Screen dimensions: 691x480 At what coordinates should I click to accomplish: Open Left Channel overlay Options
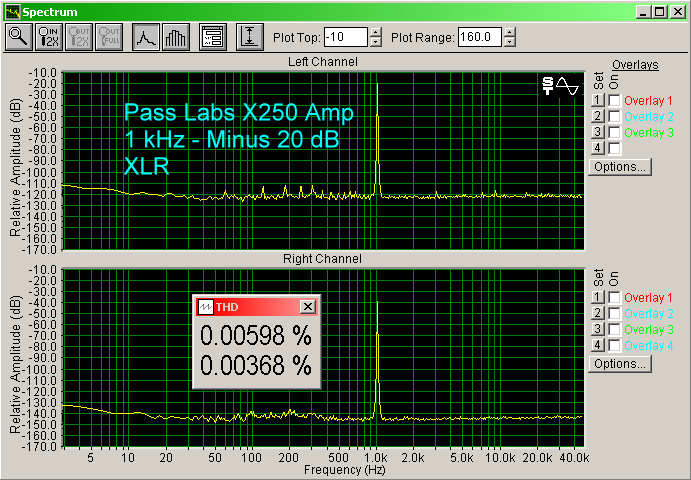click(620, 167)
